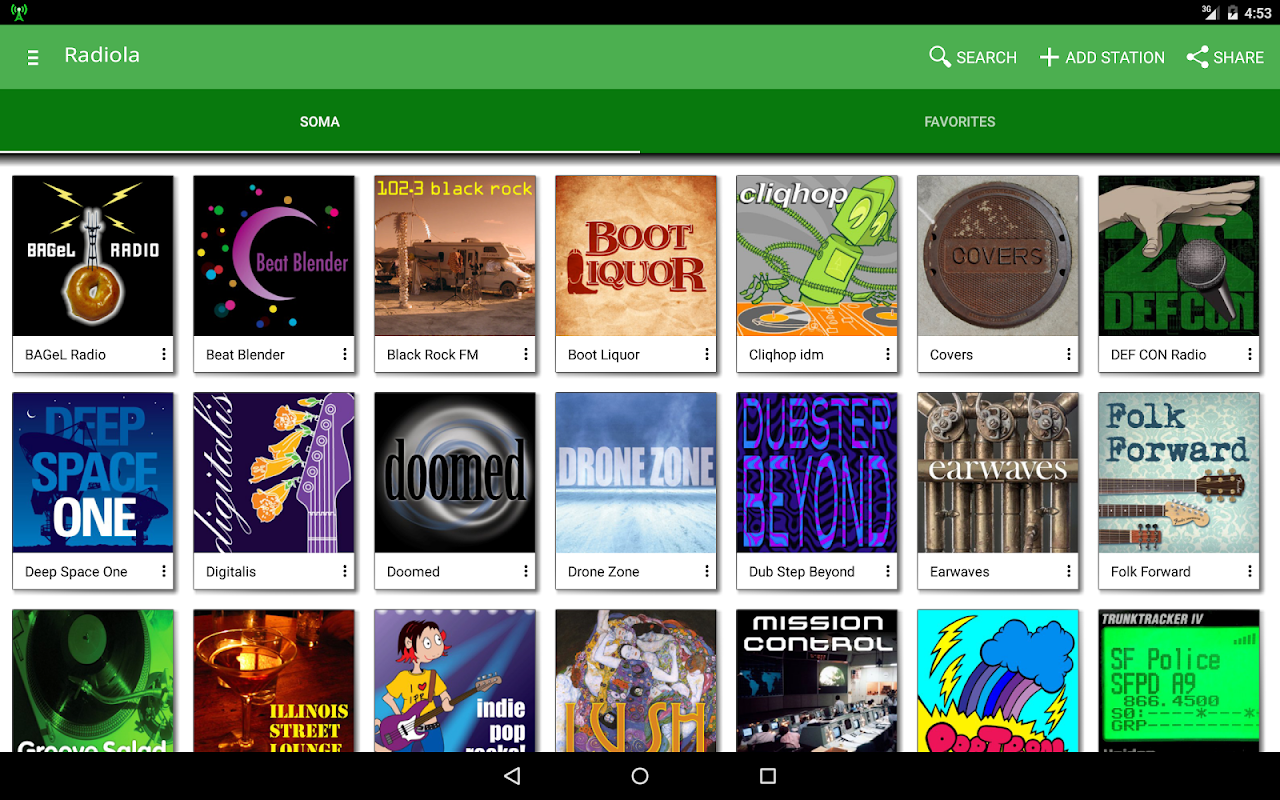Screen dimensions: 1280x800
Task: Click the BAGeL Radio station name
Action: [65, 355]
